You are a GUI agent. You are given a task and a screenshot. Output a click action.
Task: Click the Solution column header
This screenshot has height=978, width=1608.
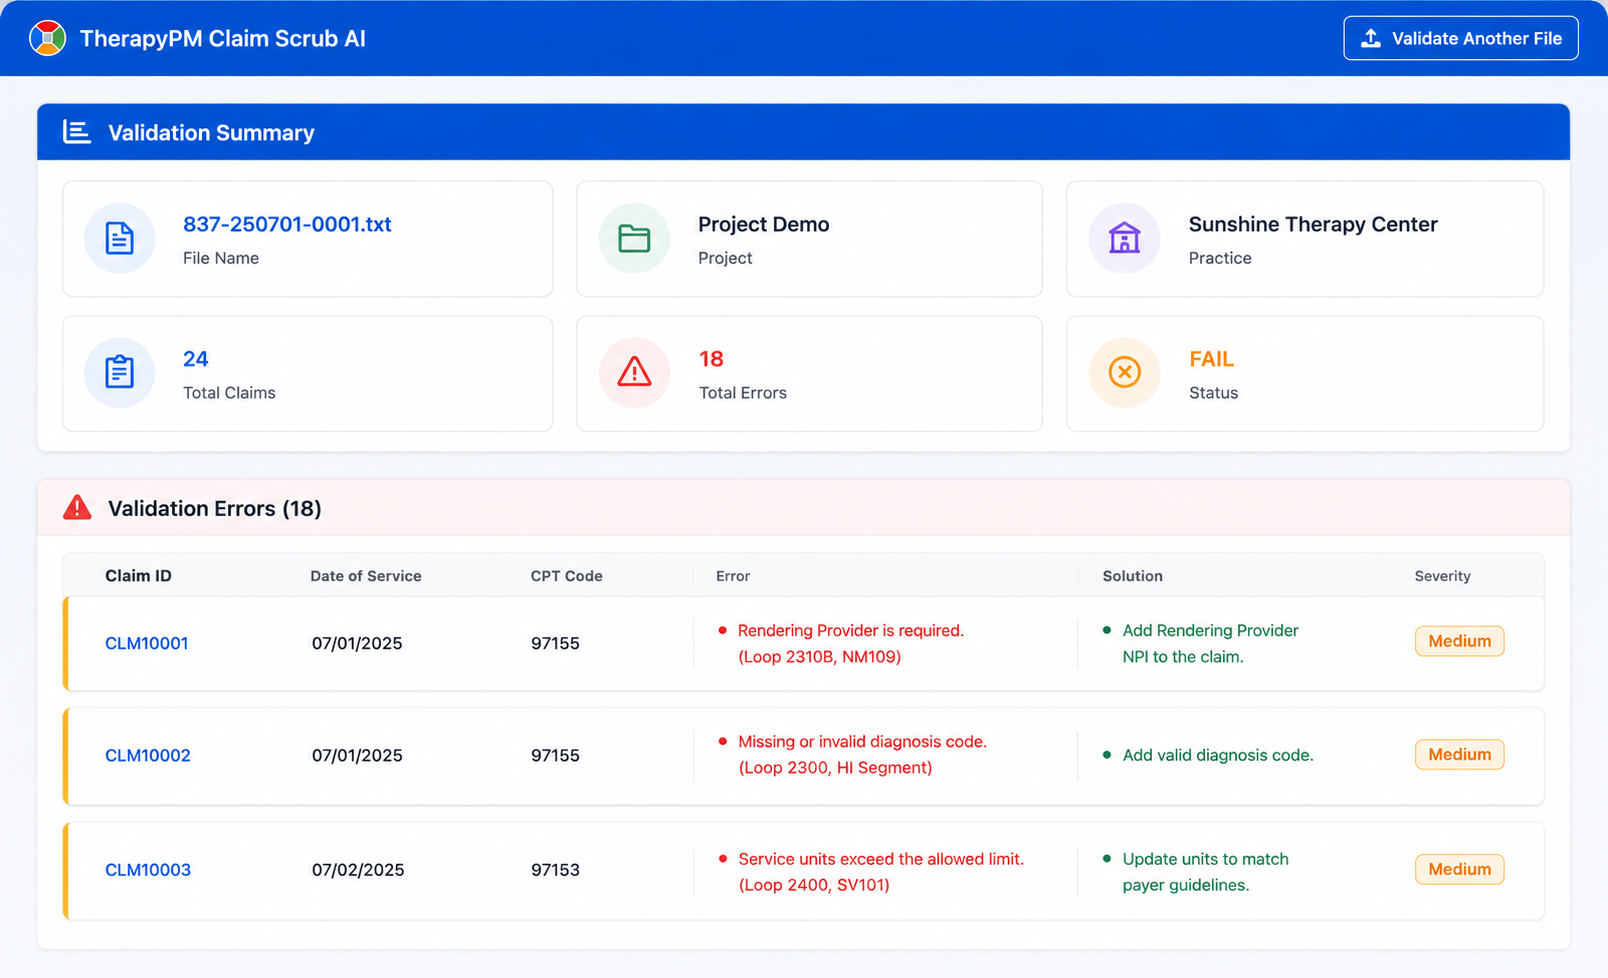pyautogui.click(x=1133, y=576)
